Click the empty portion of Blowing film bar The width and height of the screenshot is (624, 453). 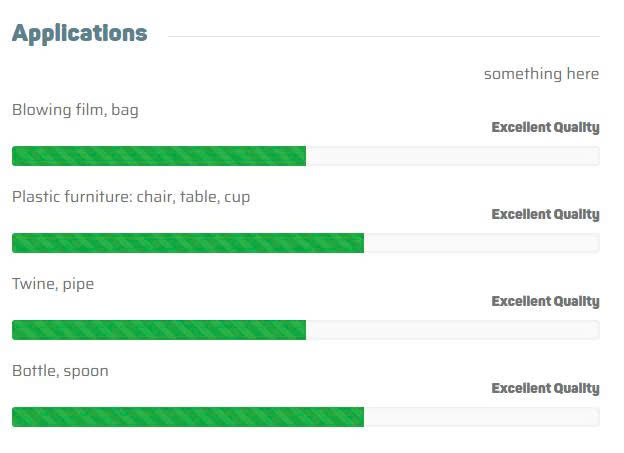point(452,156)
